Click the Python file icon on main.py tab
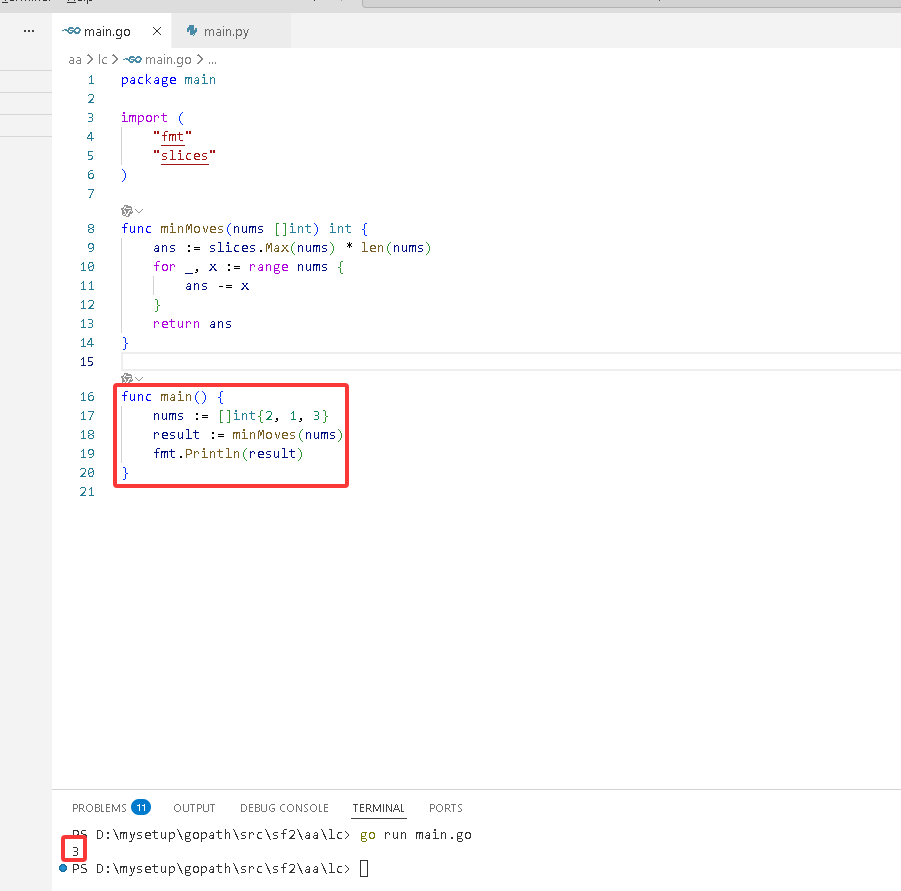Screen dimensions: 901x891 click(x=192, y=31)
